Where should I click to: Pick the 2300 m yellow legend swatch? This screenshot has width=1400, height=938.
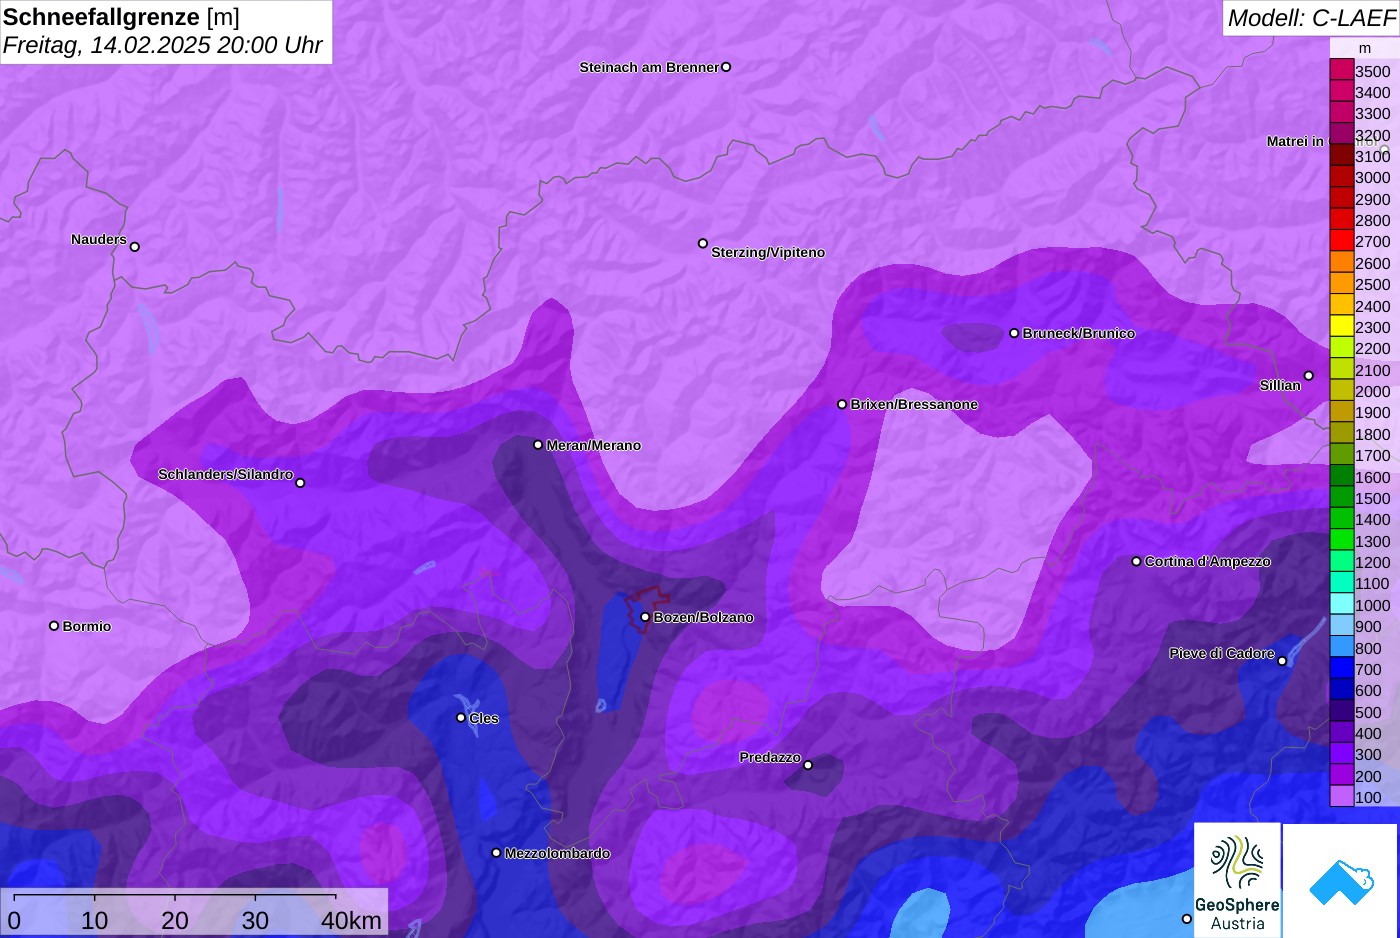click(x=1341, y=327)
